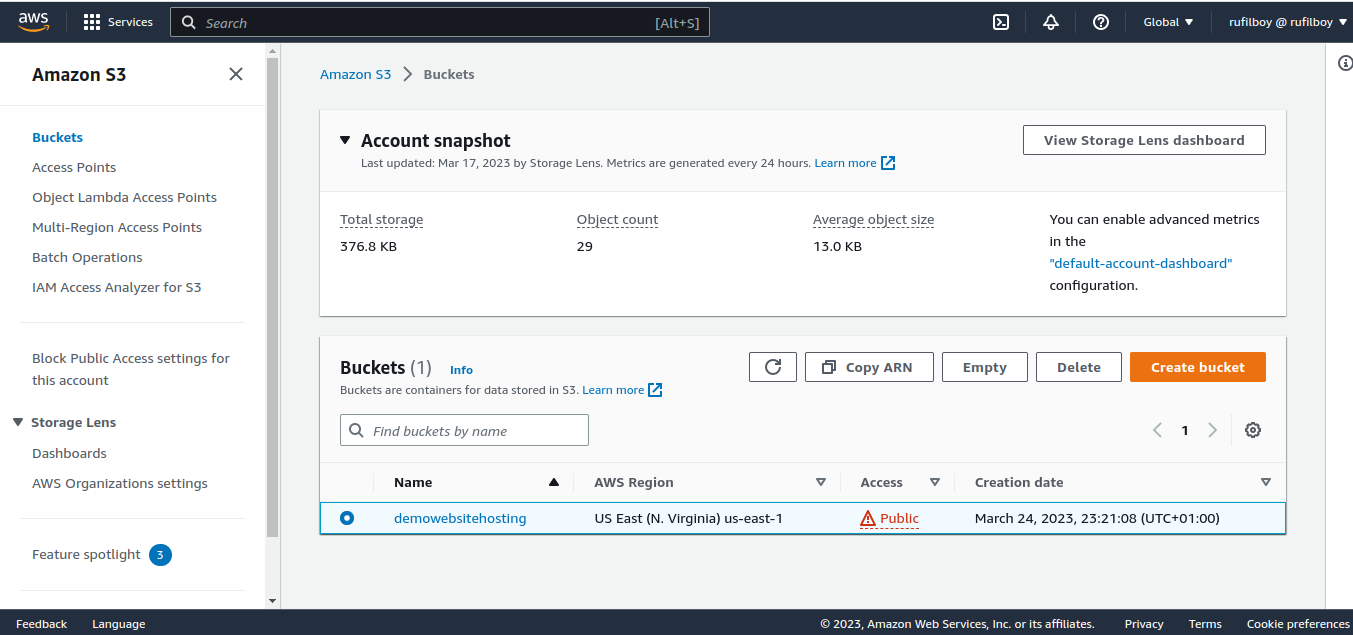Open Cookie preferences in the footer
1353x635 pixels.
coord(1298,624)
